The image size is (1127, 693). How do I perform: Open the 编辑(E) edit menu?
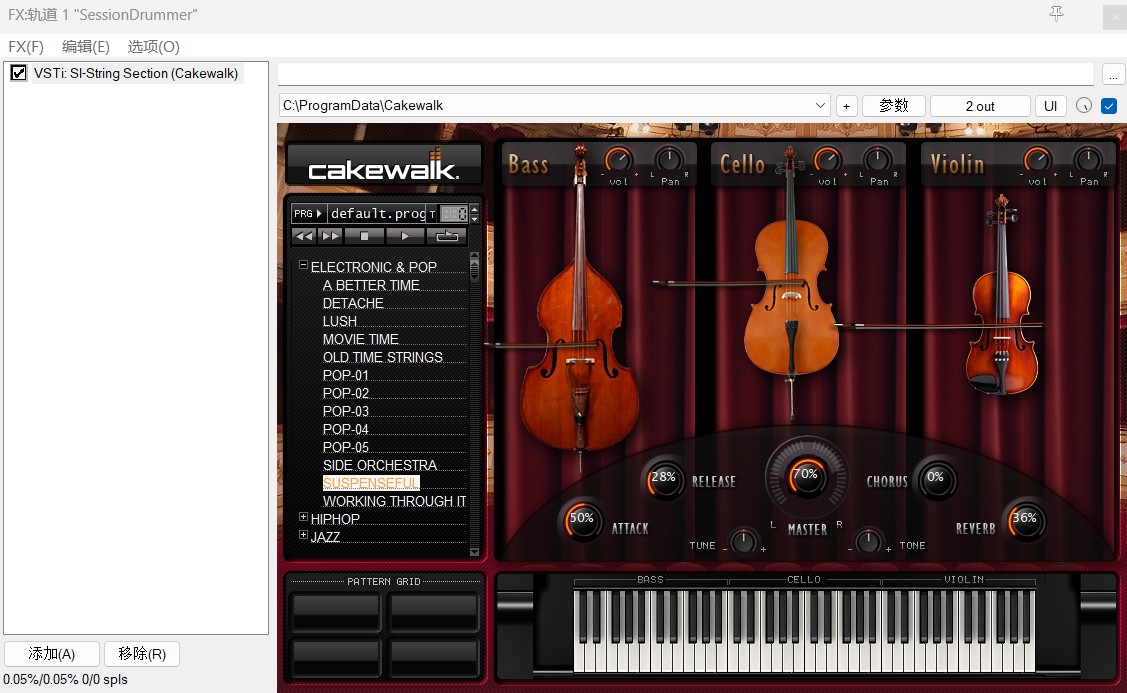86,47
